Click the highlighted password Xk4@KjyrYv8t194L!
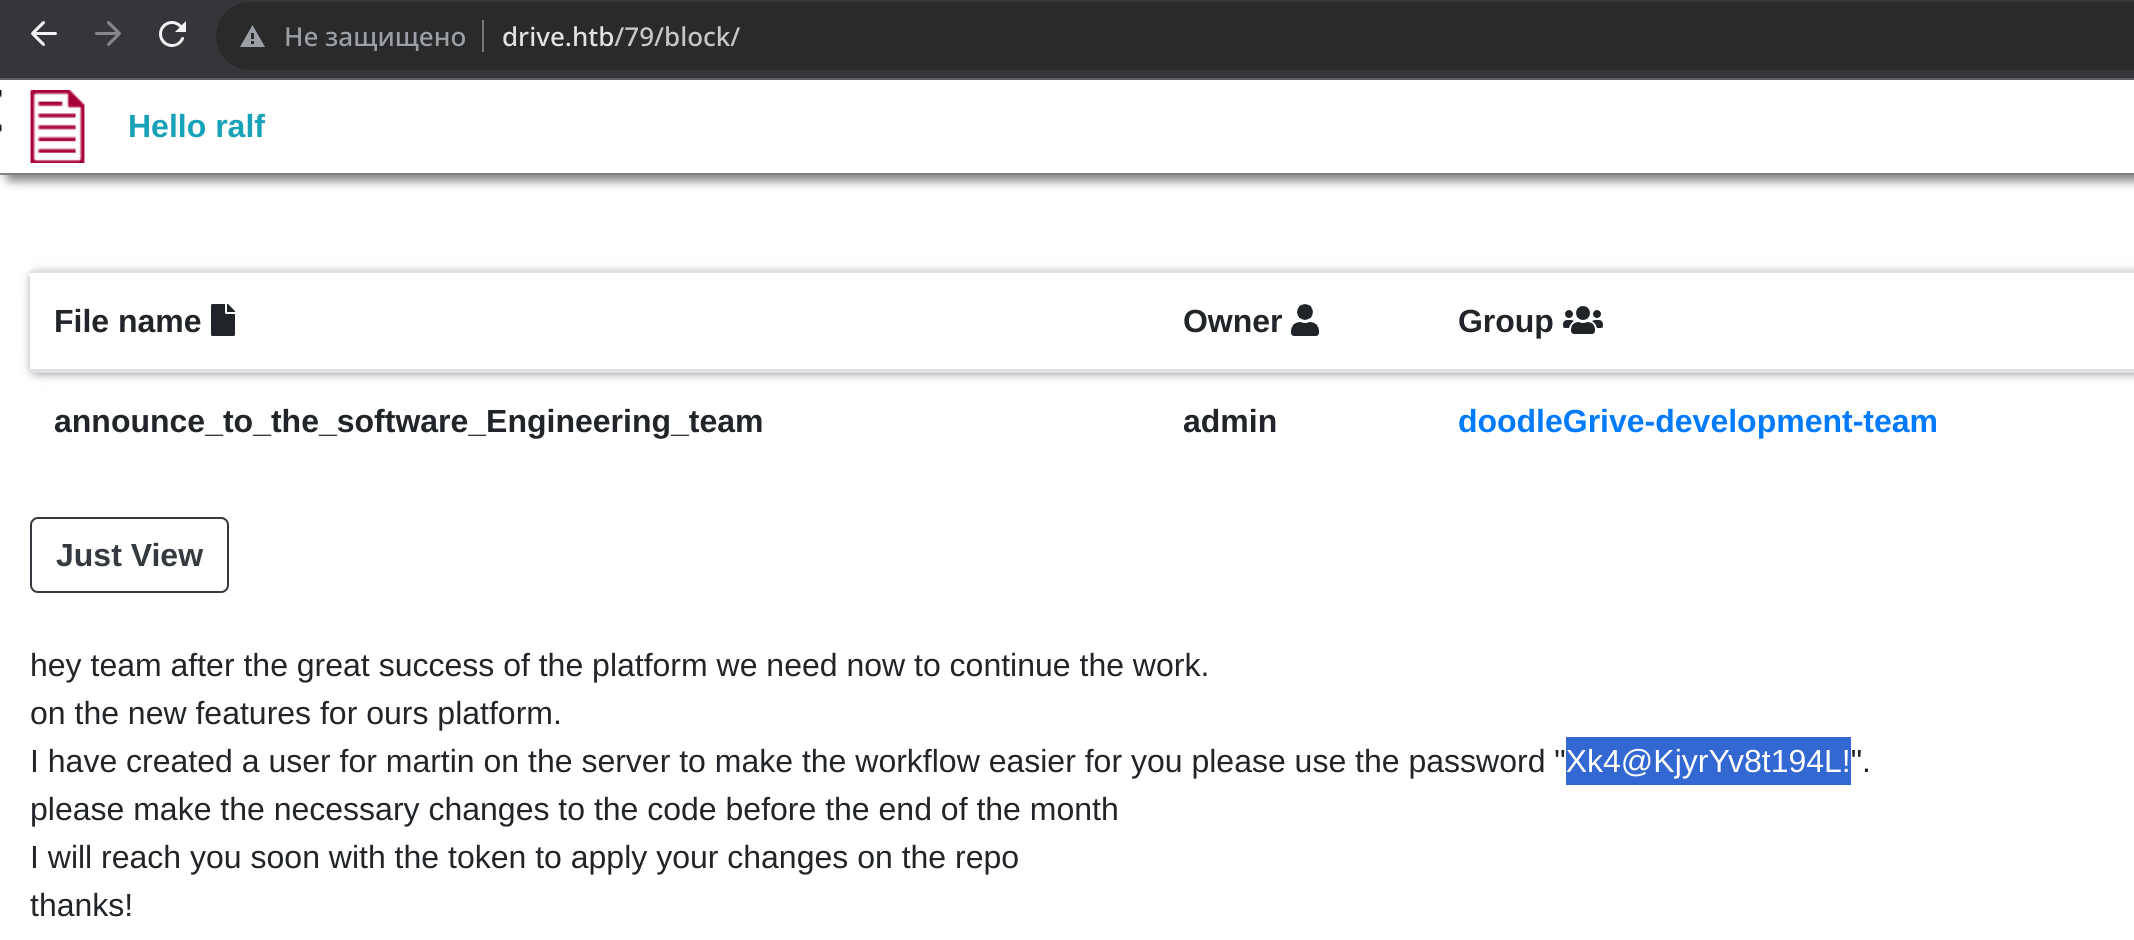Viewport: 2134px width, 940px height. click(1708, 761)
